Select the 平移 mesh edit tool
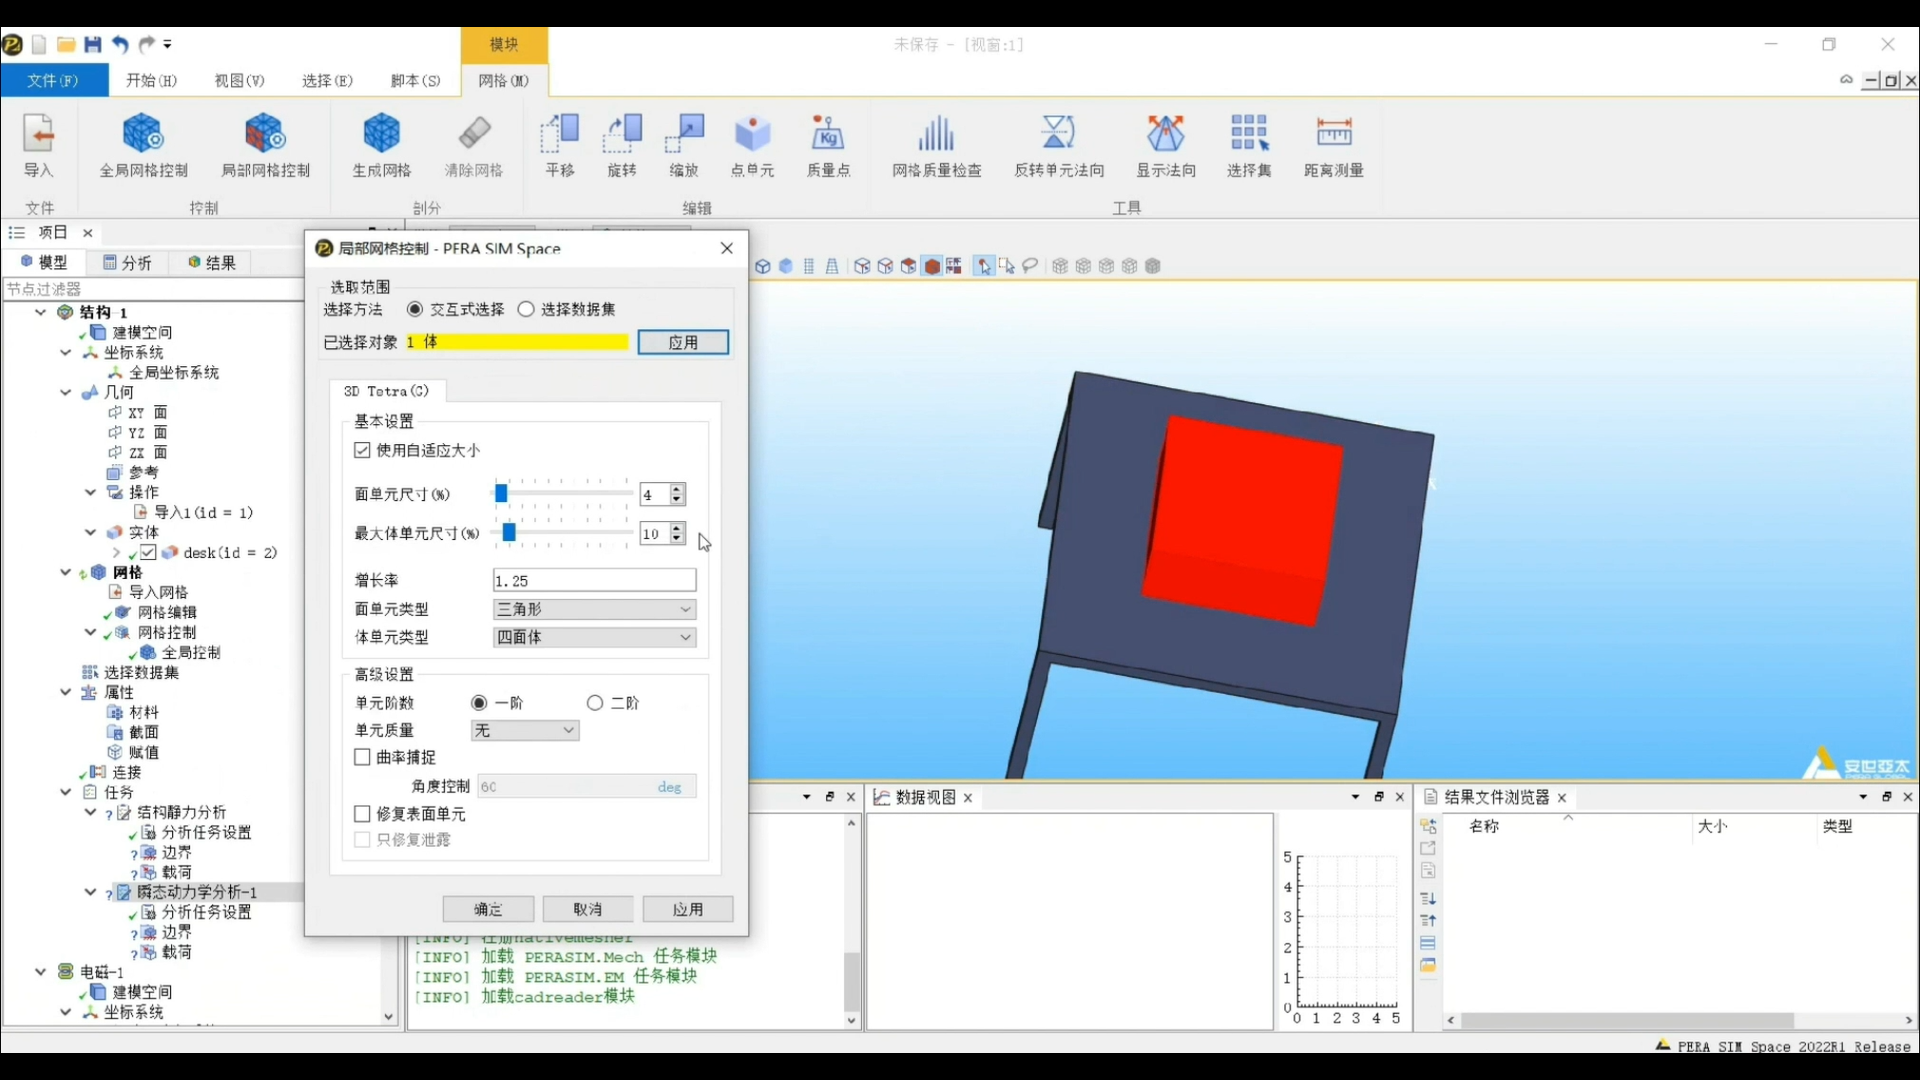This screenshot has height=1080, width=1920. click(560, 145)
